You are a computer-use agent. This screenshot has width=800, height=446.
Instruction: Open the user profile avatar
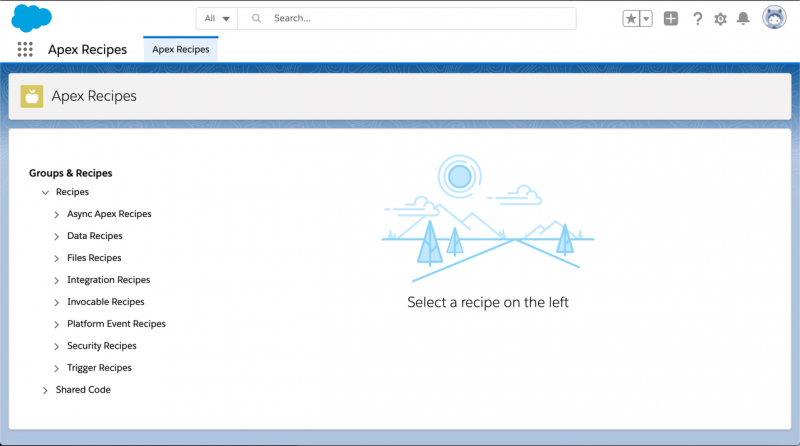pos(774,18)
